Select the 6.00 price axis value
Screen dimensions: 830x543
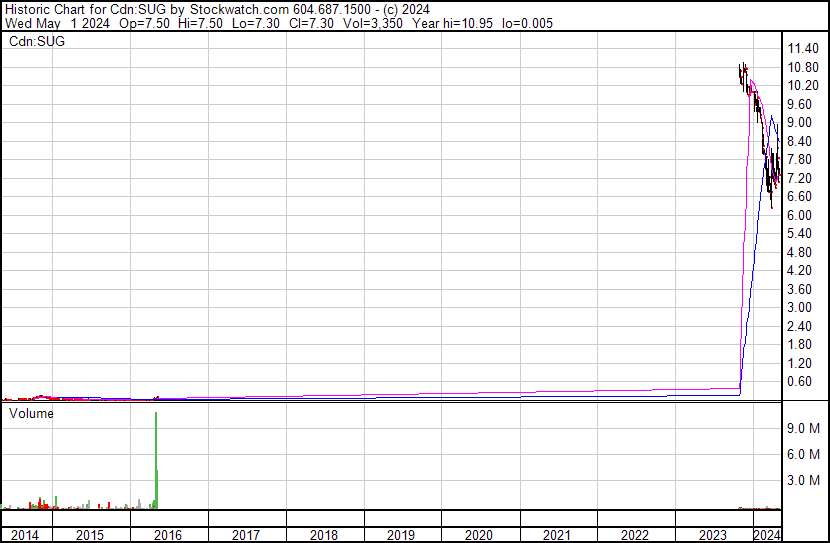(799, 215)
